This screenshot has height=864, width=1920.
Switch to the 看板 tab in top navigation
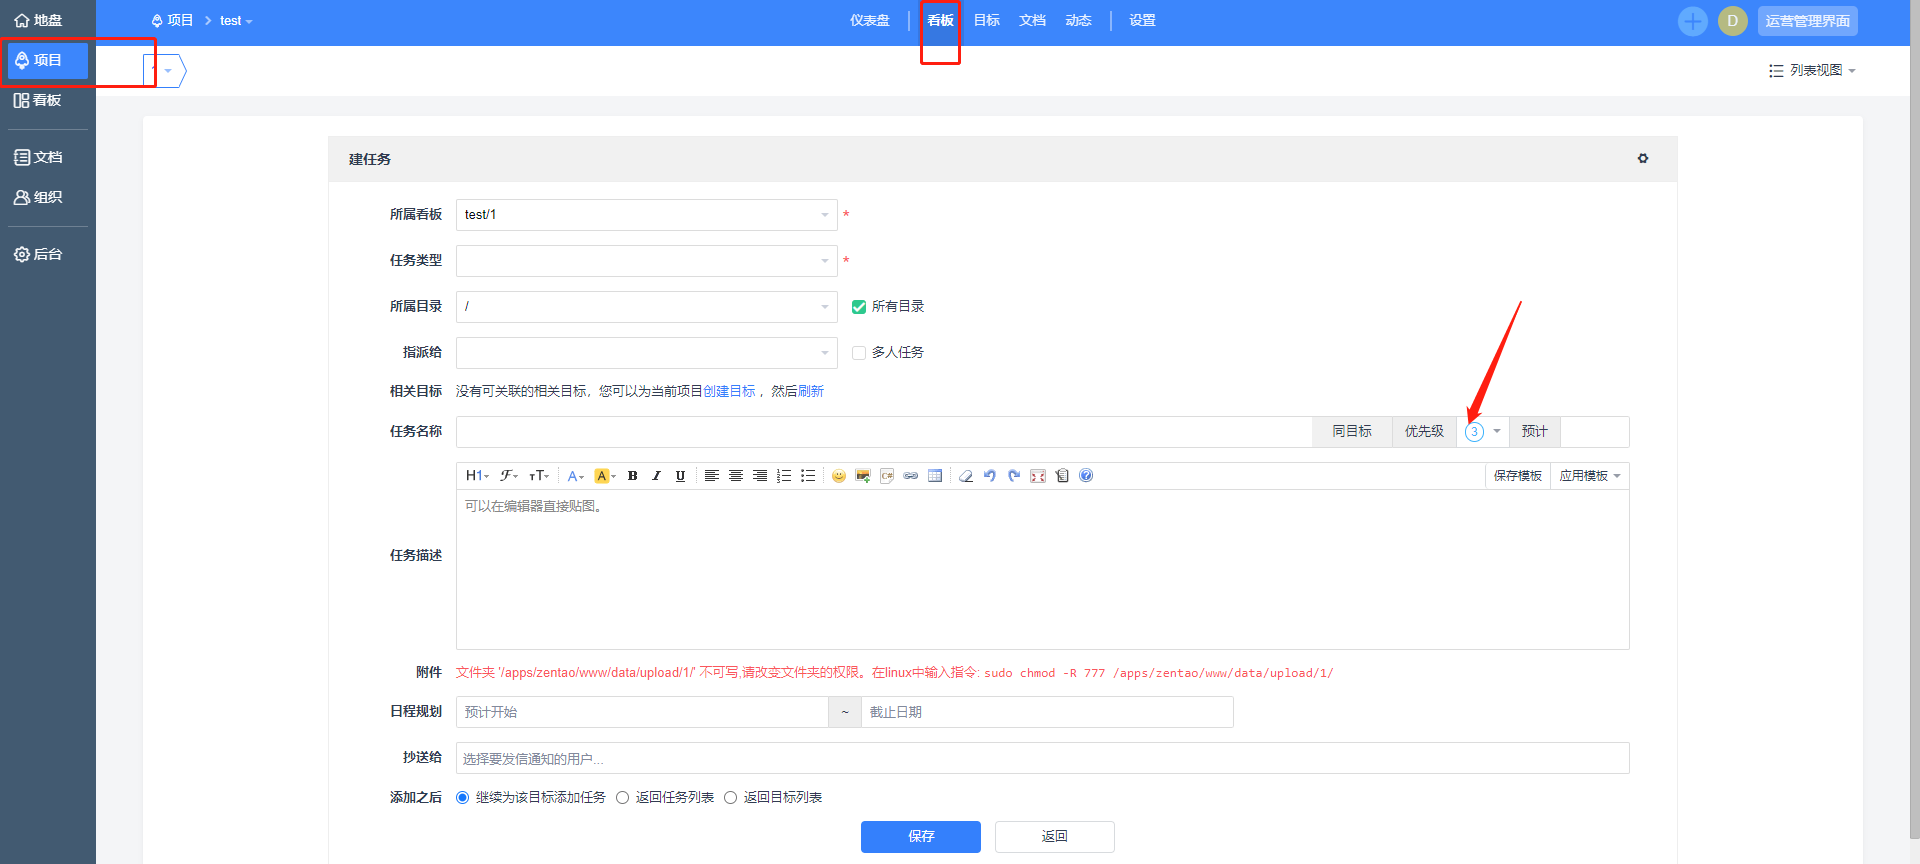(x=940, y=21)
